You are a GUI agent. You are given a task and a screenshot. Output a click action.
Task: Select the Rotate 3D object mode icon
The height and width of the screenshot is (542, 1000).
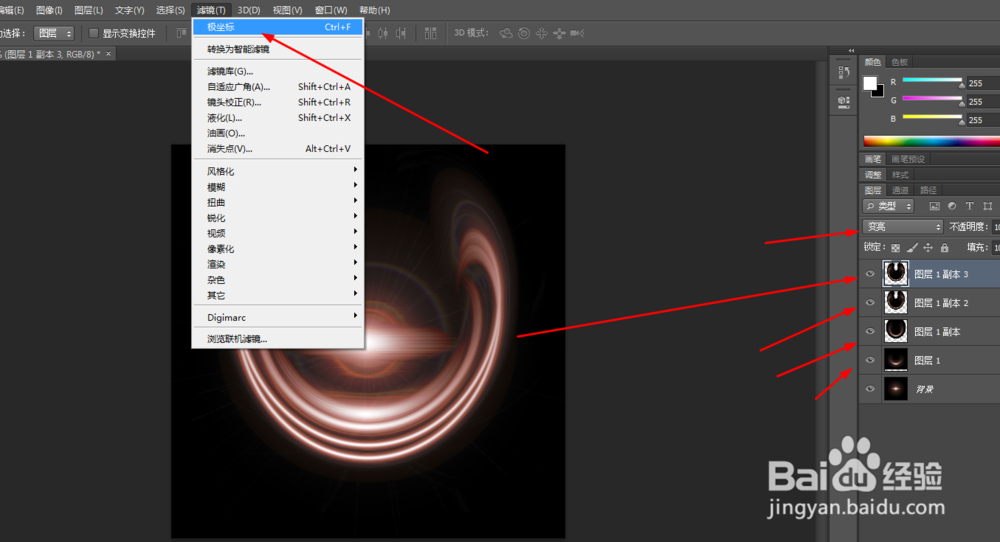pos(506,33)
